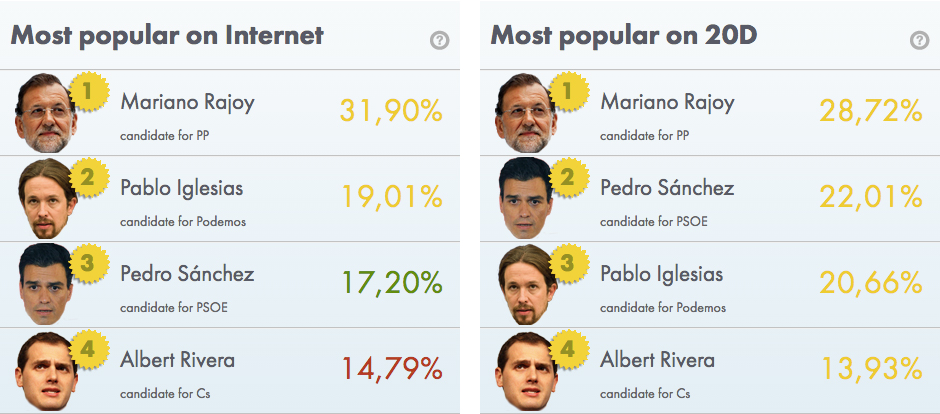This screenshot has height=414, width=940.
Task: Select rank 2 badge beside Pedro Sánchez, 20D
Action: 569,178
